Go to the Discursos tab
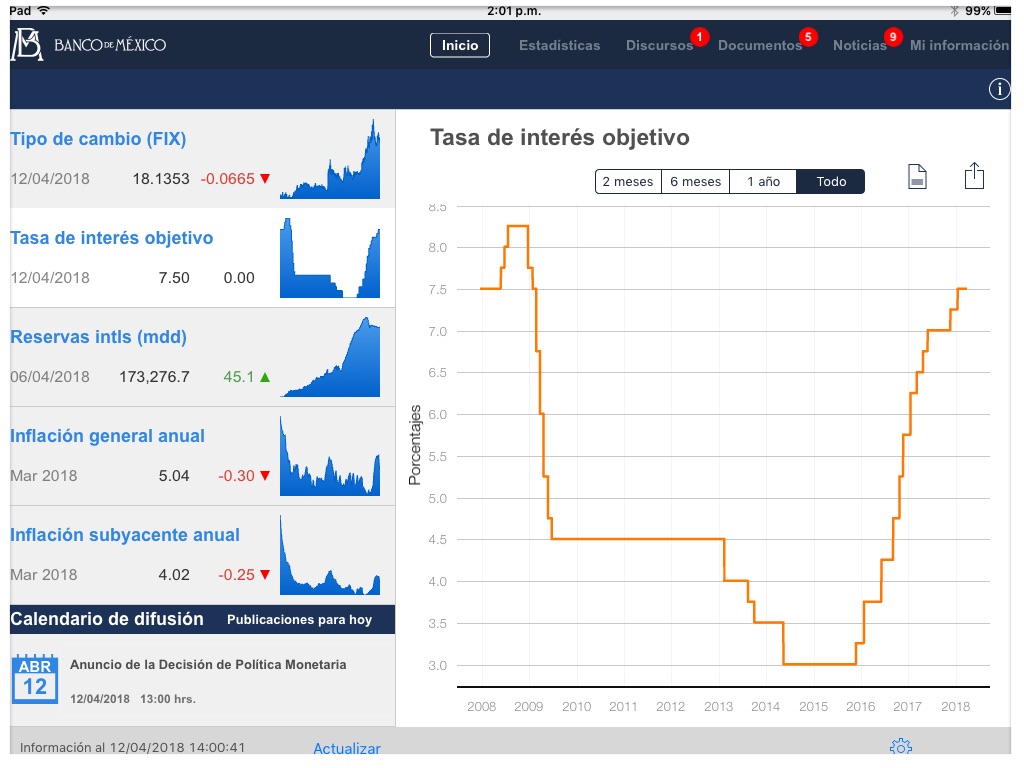1024x768 pixels. 659,45
